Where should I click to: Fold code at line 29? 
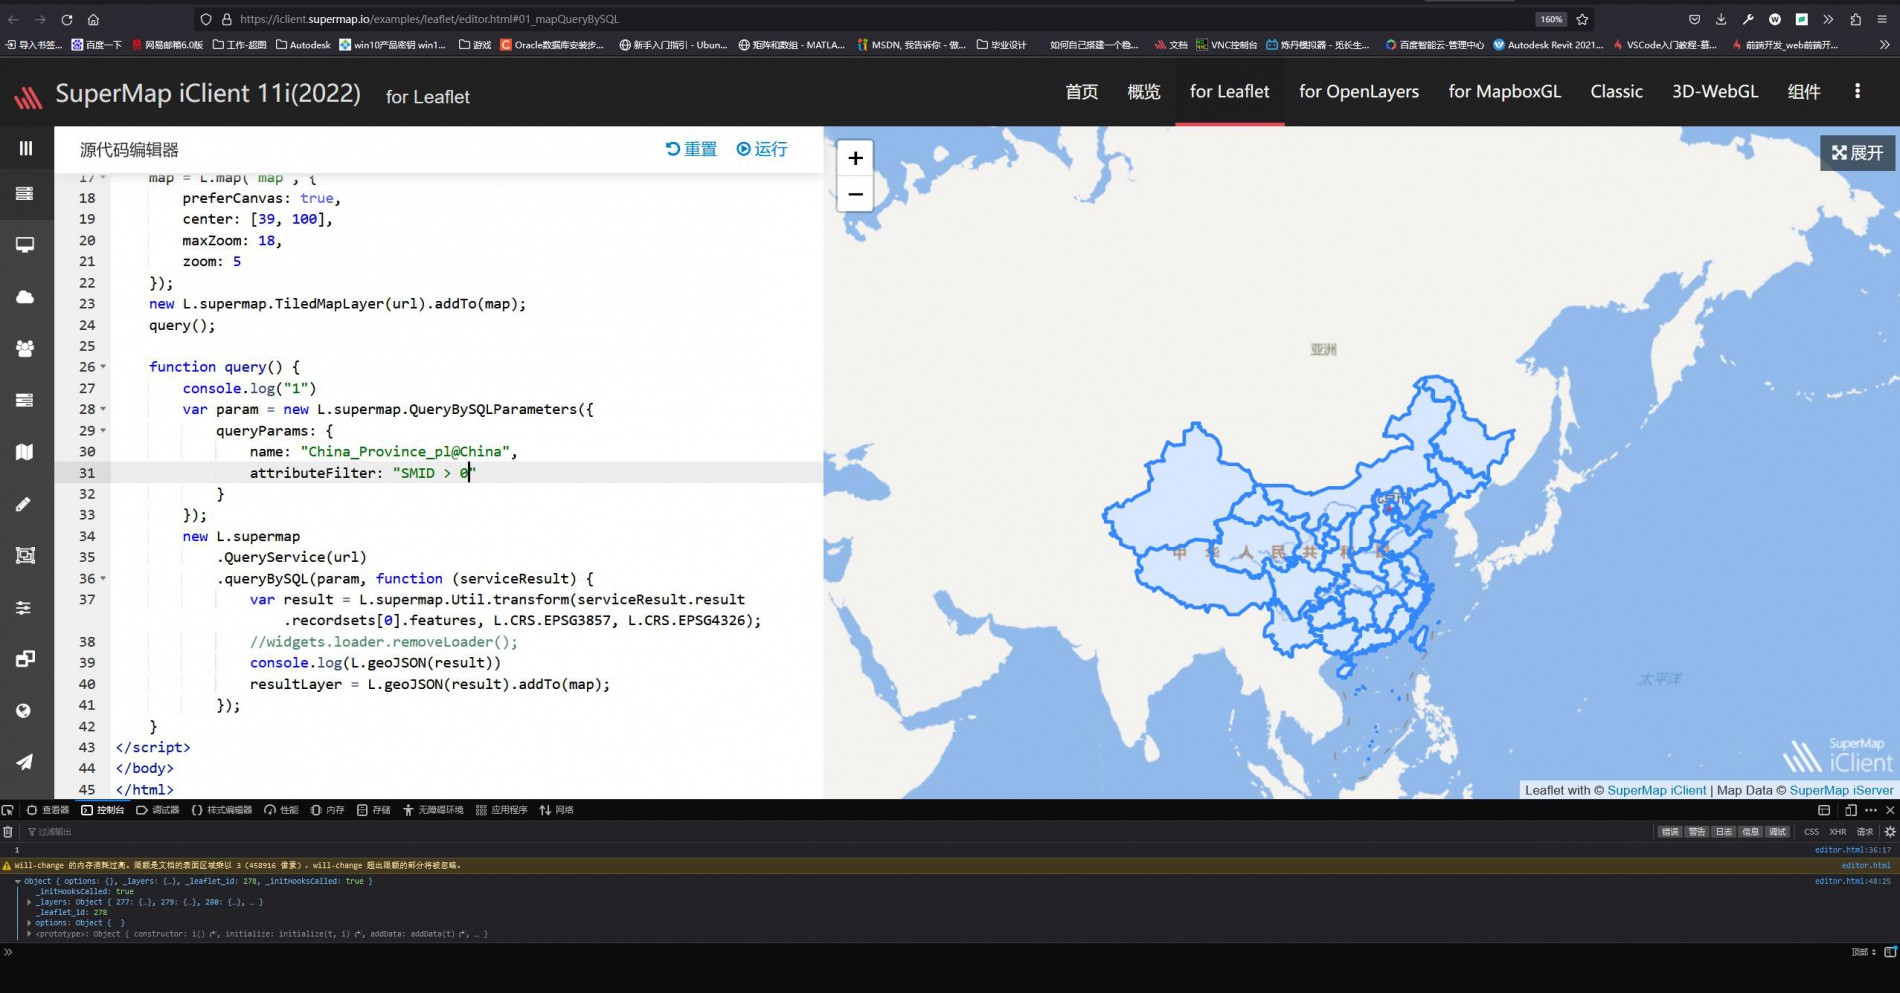(x=103, y=431)
